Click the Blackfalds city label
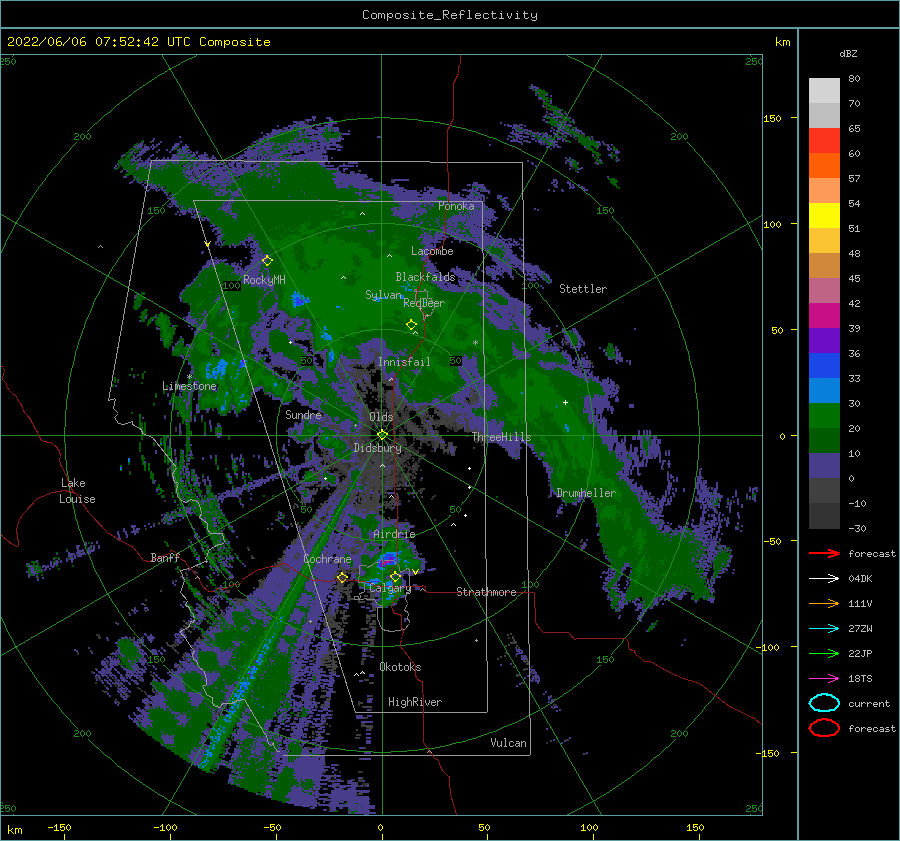 point(425,277)
